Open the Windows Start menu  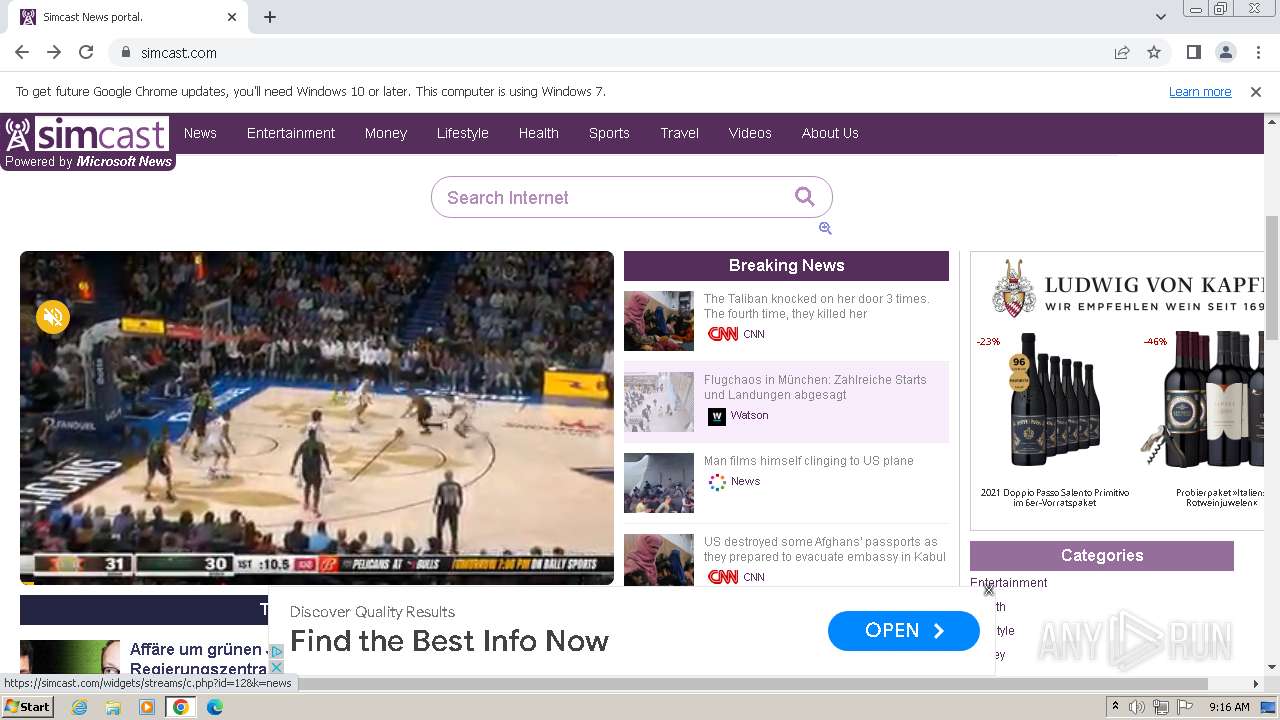coord(27,707)
